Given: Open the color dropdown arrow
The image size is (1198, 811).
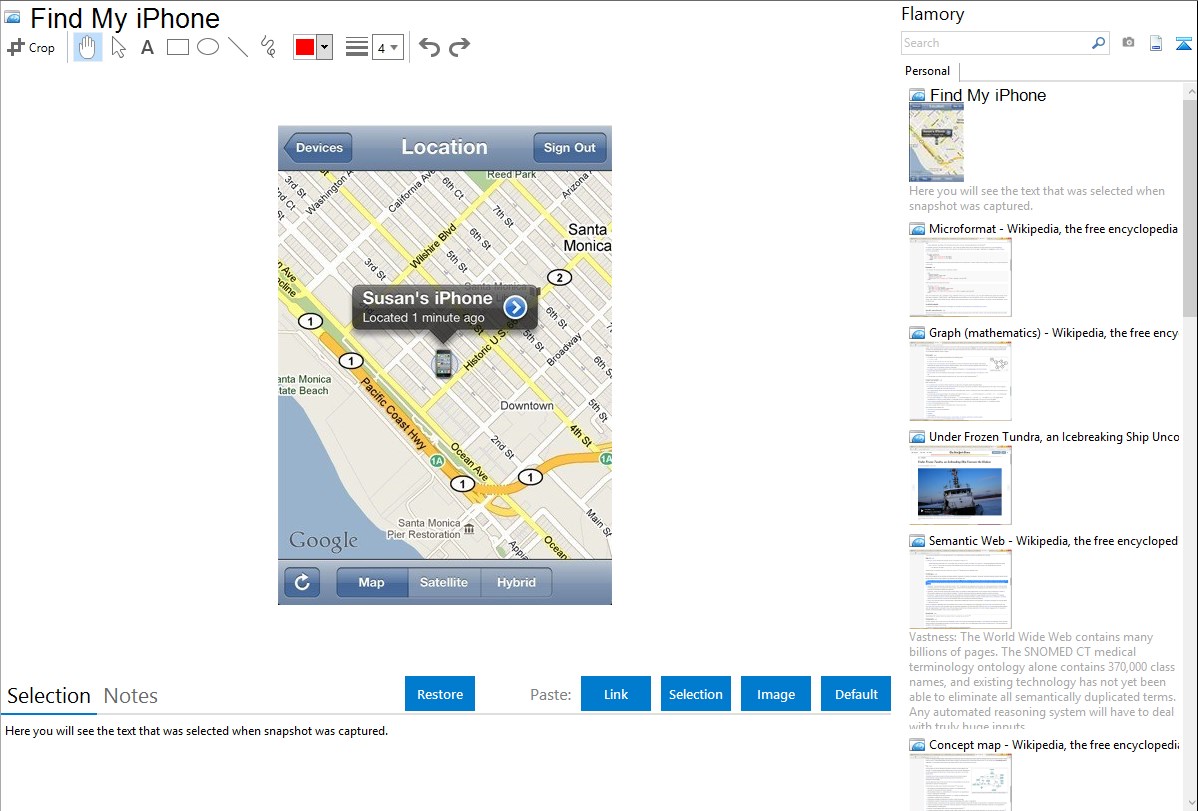Looking at the screenshot, I should point(324,47).
